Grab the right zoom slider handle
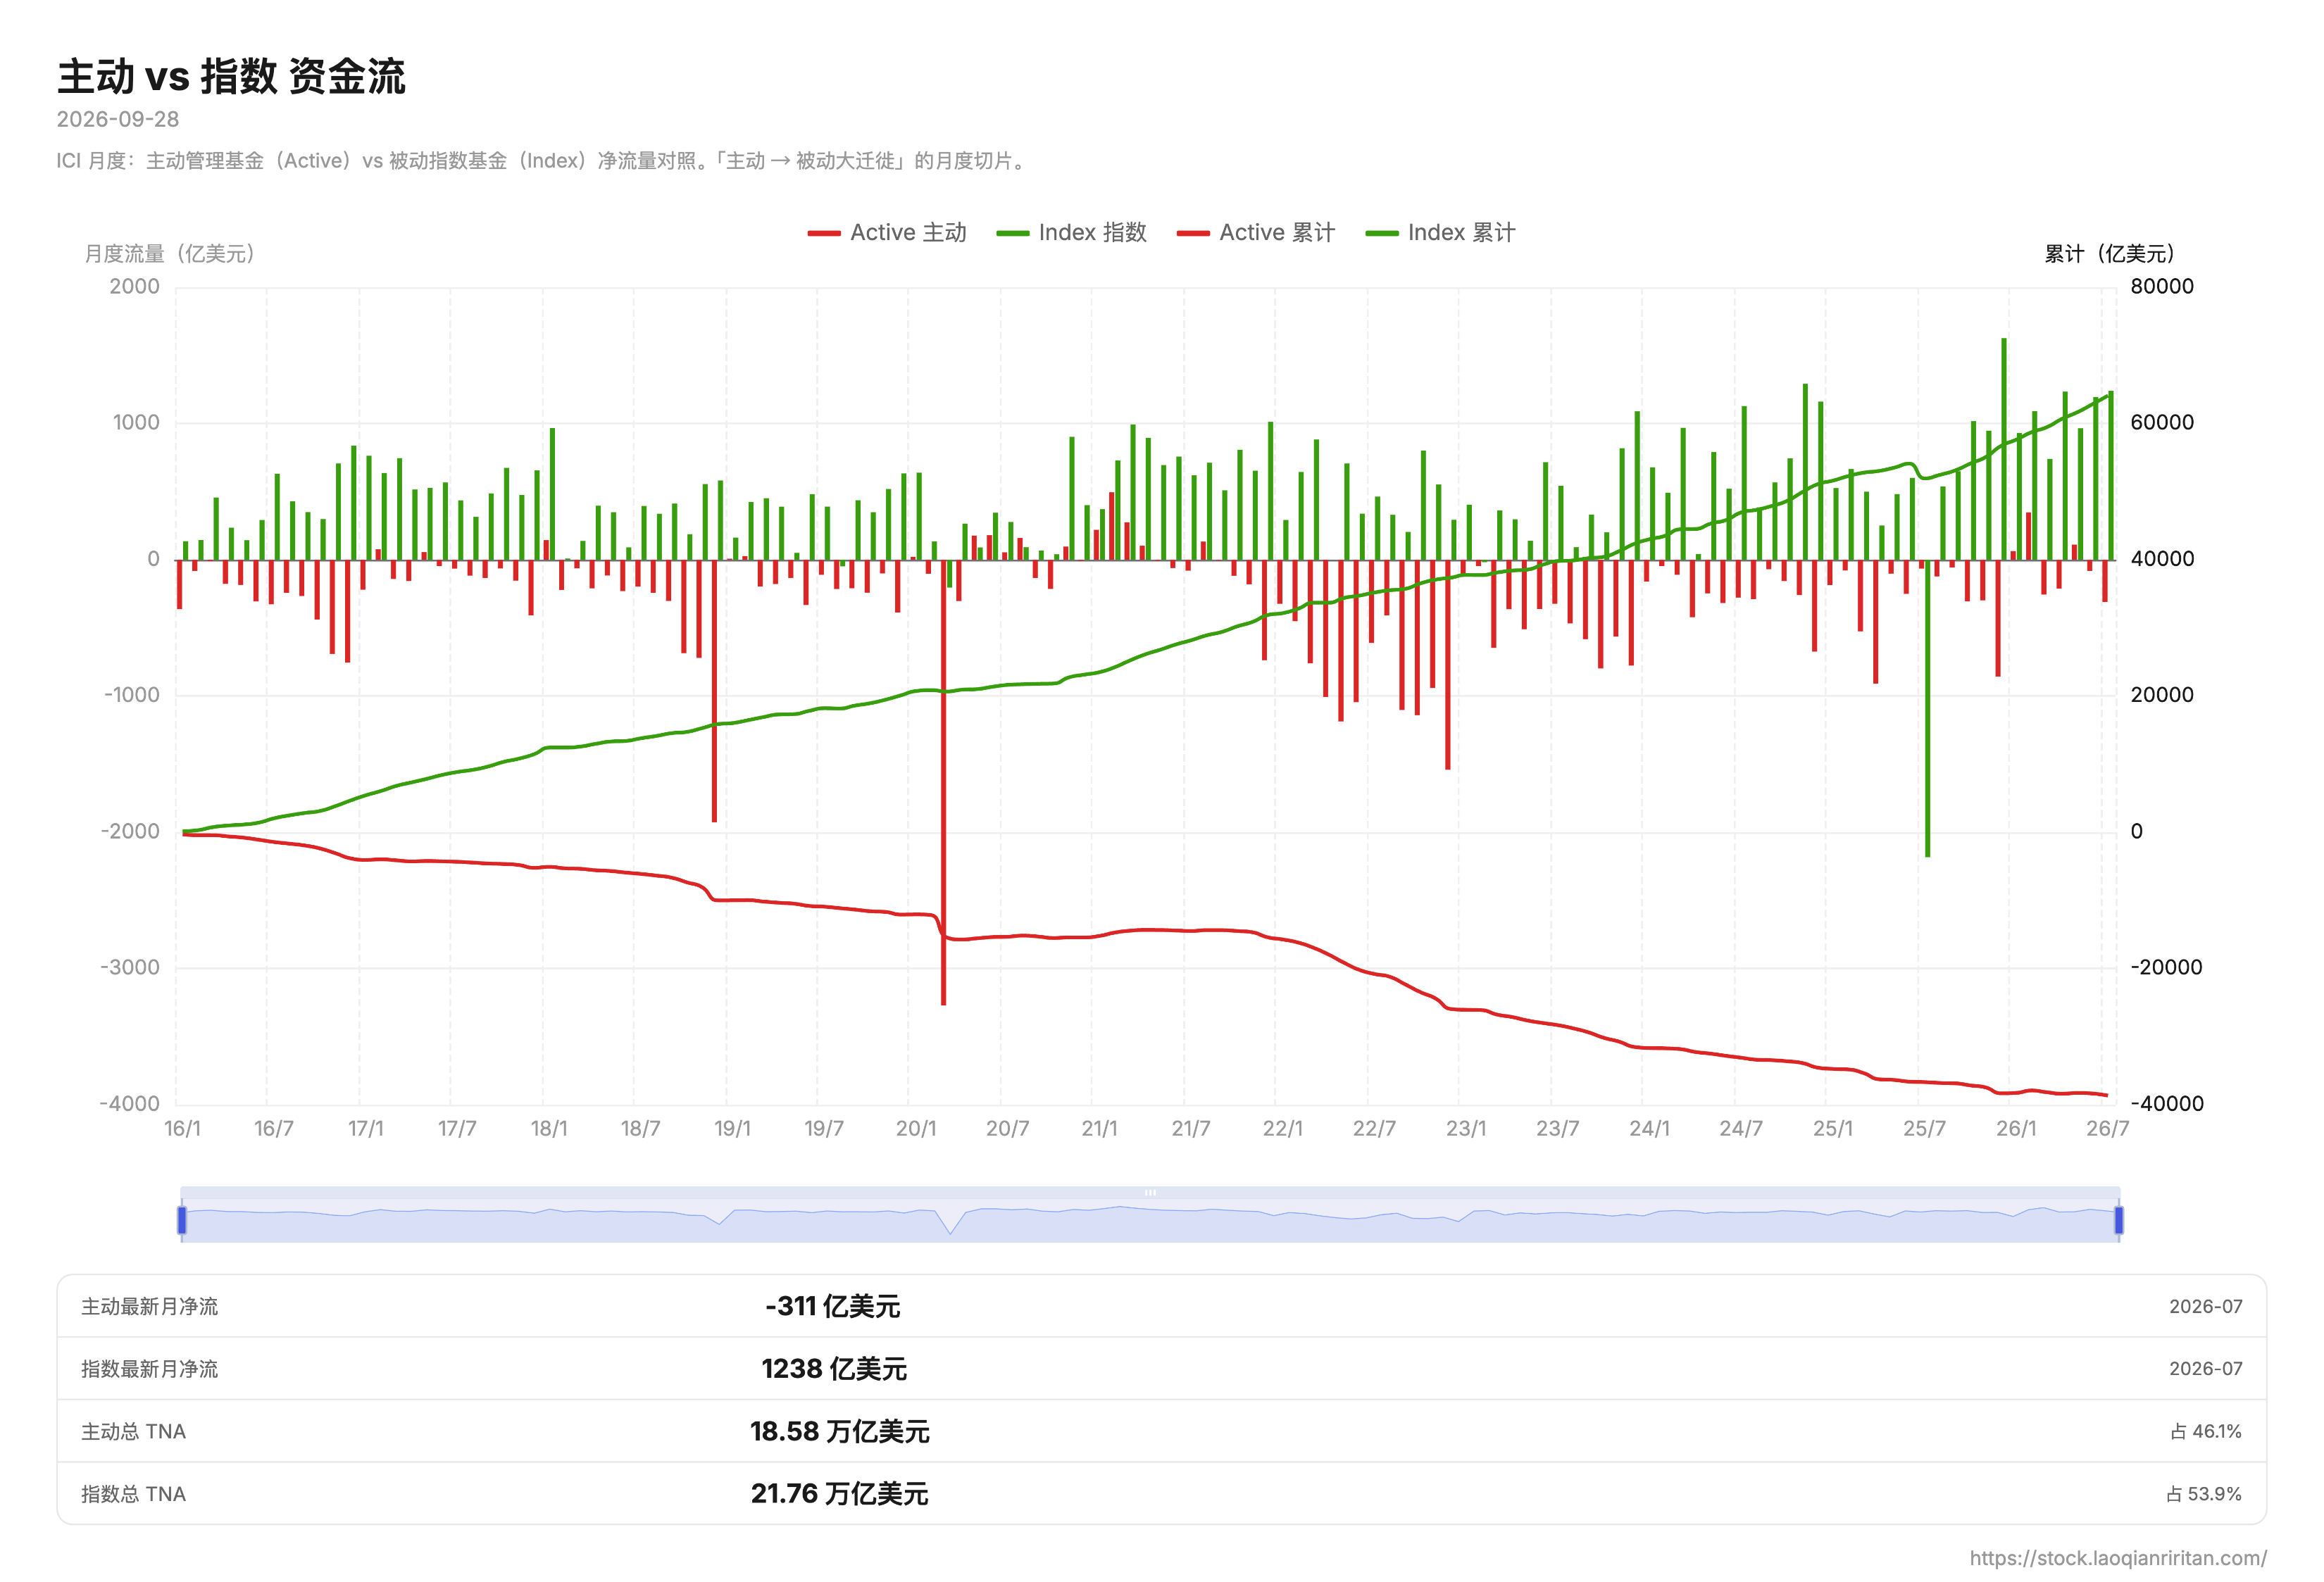Image resolution: width=2324 pixels, height=1582 pixels. [2118, 1220]
